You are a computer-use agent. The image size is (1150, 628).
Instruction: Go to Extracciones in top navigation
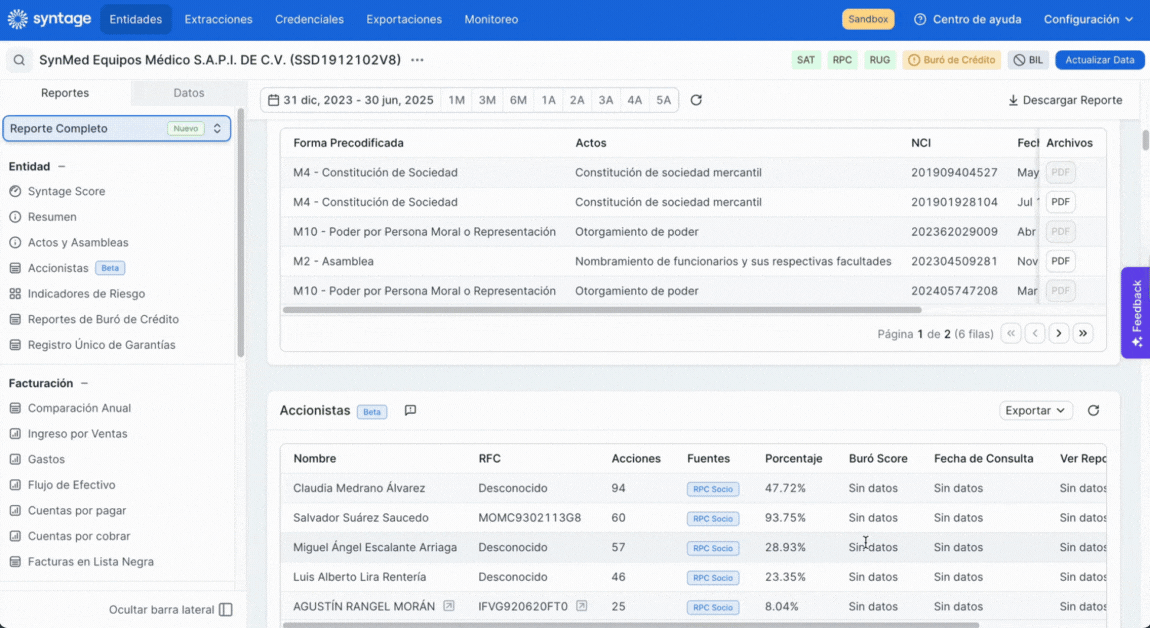click(219, 19)
